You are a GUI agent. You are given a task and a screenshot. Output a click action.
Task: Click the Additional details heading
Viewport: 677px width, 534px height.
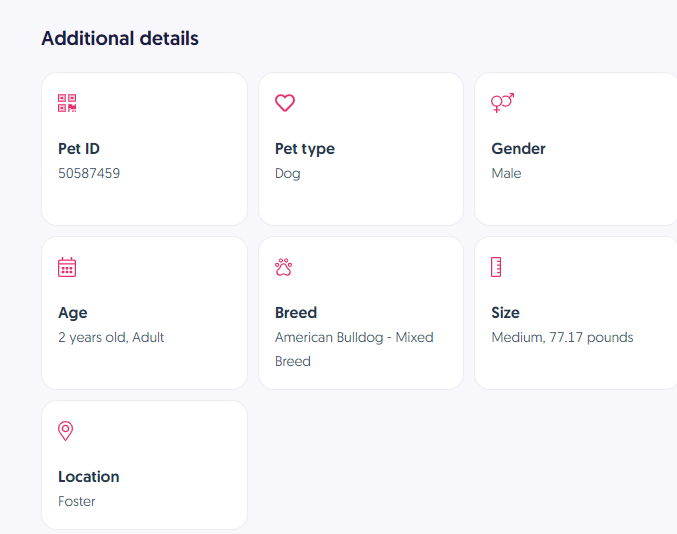pyautogui.click(x=120, y=39)
